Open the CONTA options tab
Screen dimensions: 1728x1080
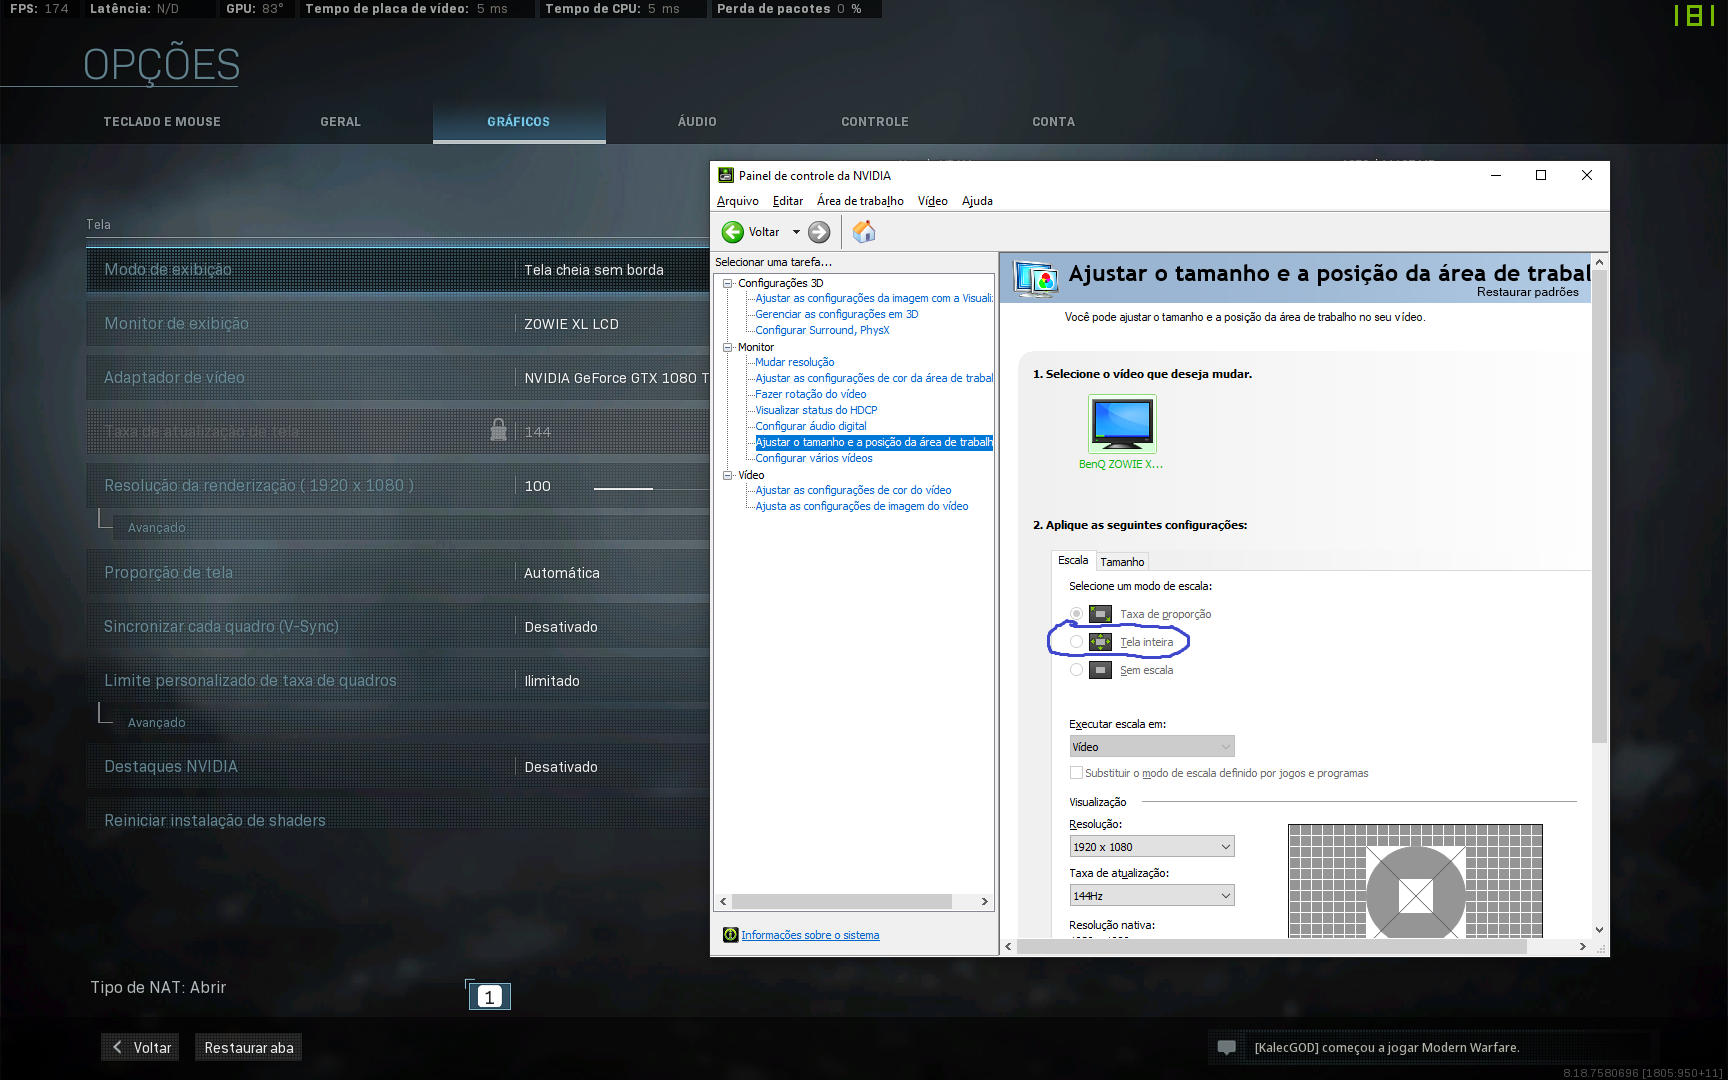pyautogui.click(x=1053, y=122)
